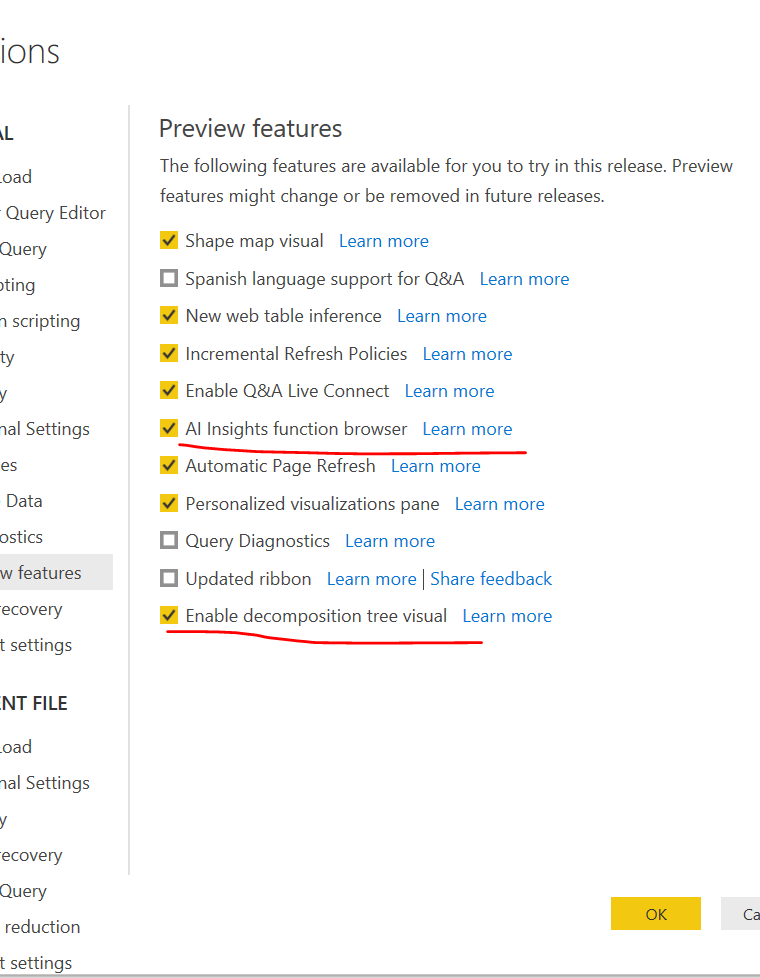Turn on the Updated ribbon checkbox

pos(169,579)
